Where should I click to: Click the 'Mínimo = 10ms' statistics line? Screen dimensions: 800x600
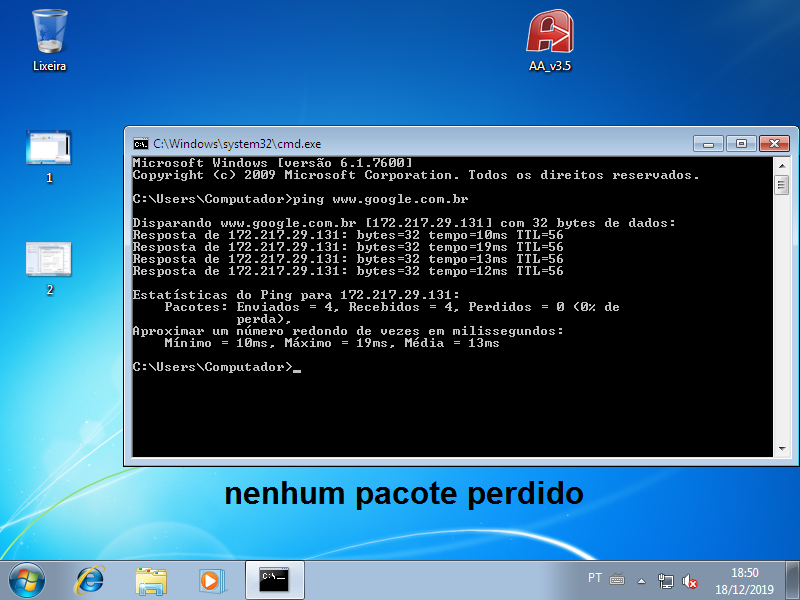332,343
